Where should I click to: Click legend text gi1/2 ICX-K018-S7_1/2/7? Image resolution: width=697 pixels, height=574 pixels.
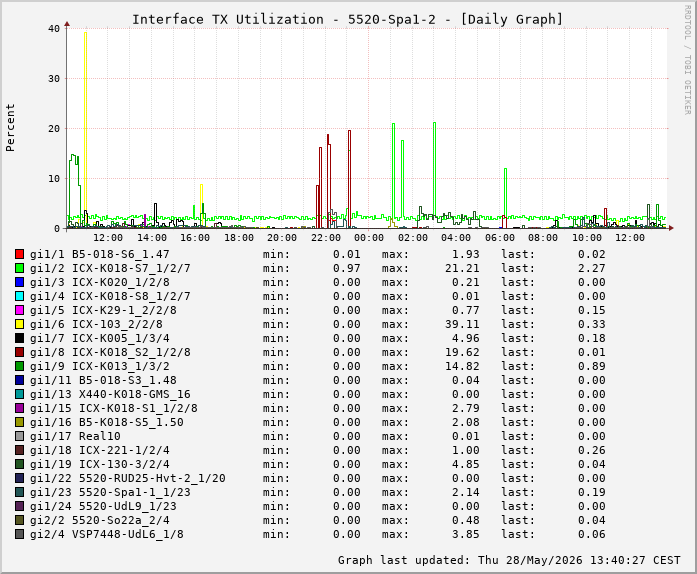coord(110,268)
